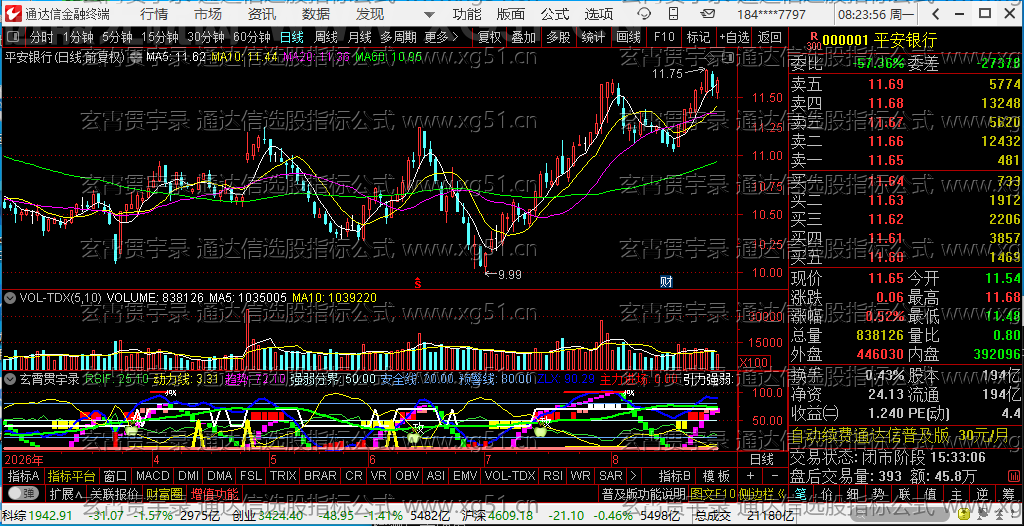
Task: Switch to 5分钟 period
Action: click(x=116, y=37)
